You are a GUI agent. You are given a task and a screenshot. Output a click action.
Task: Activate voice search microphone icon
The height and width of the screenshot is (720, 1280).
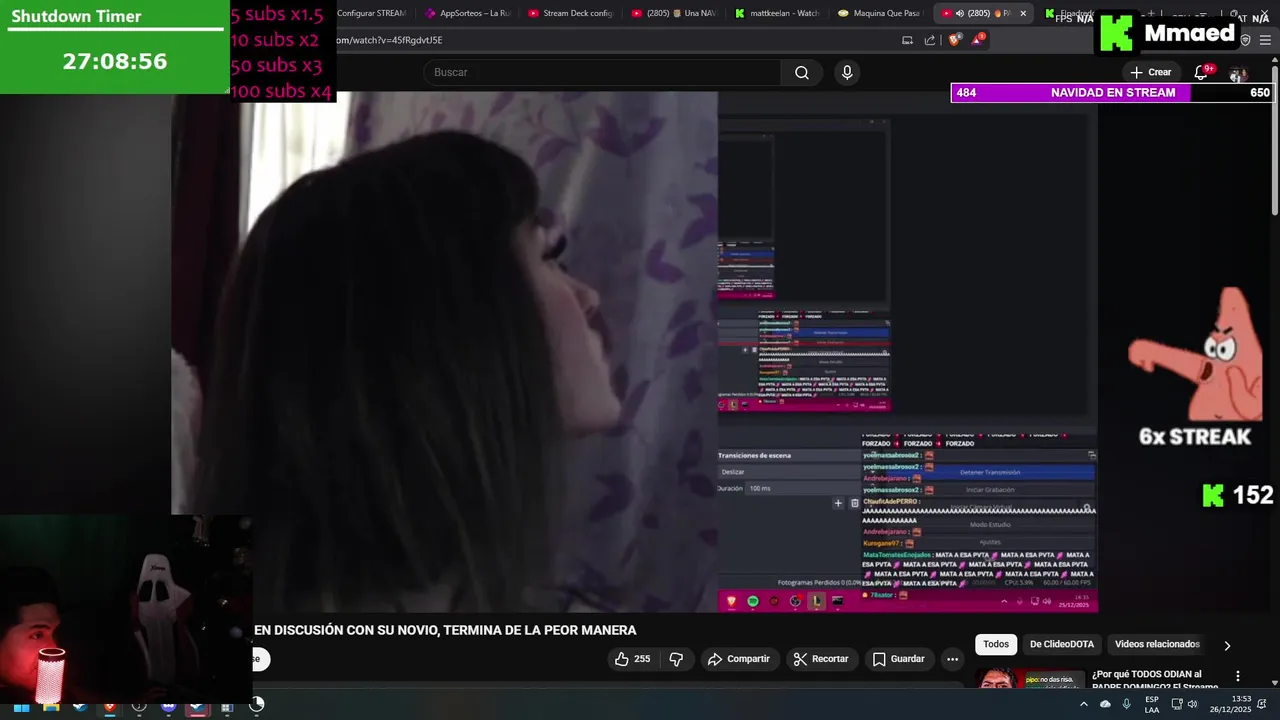coord(847,72)
